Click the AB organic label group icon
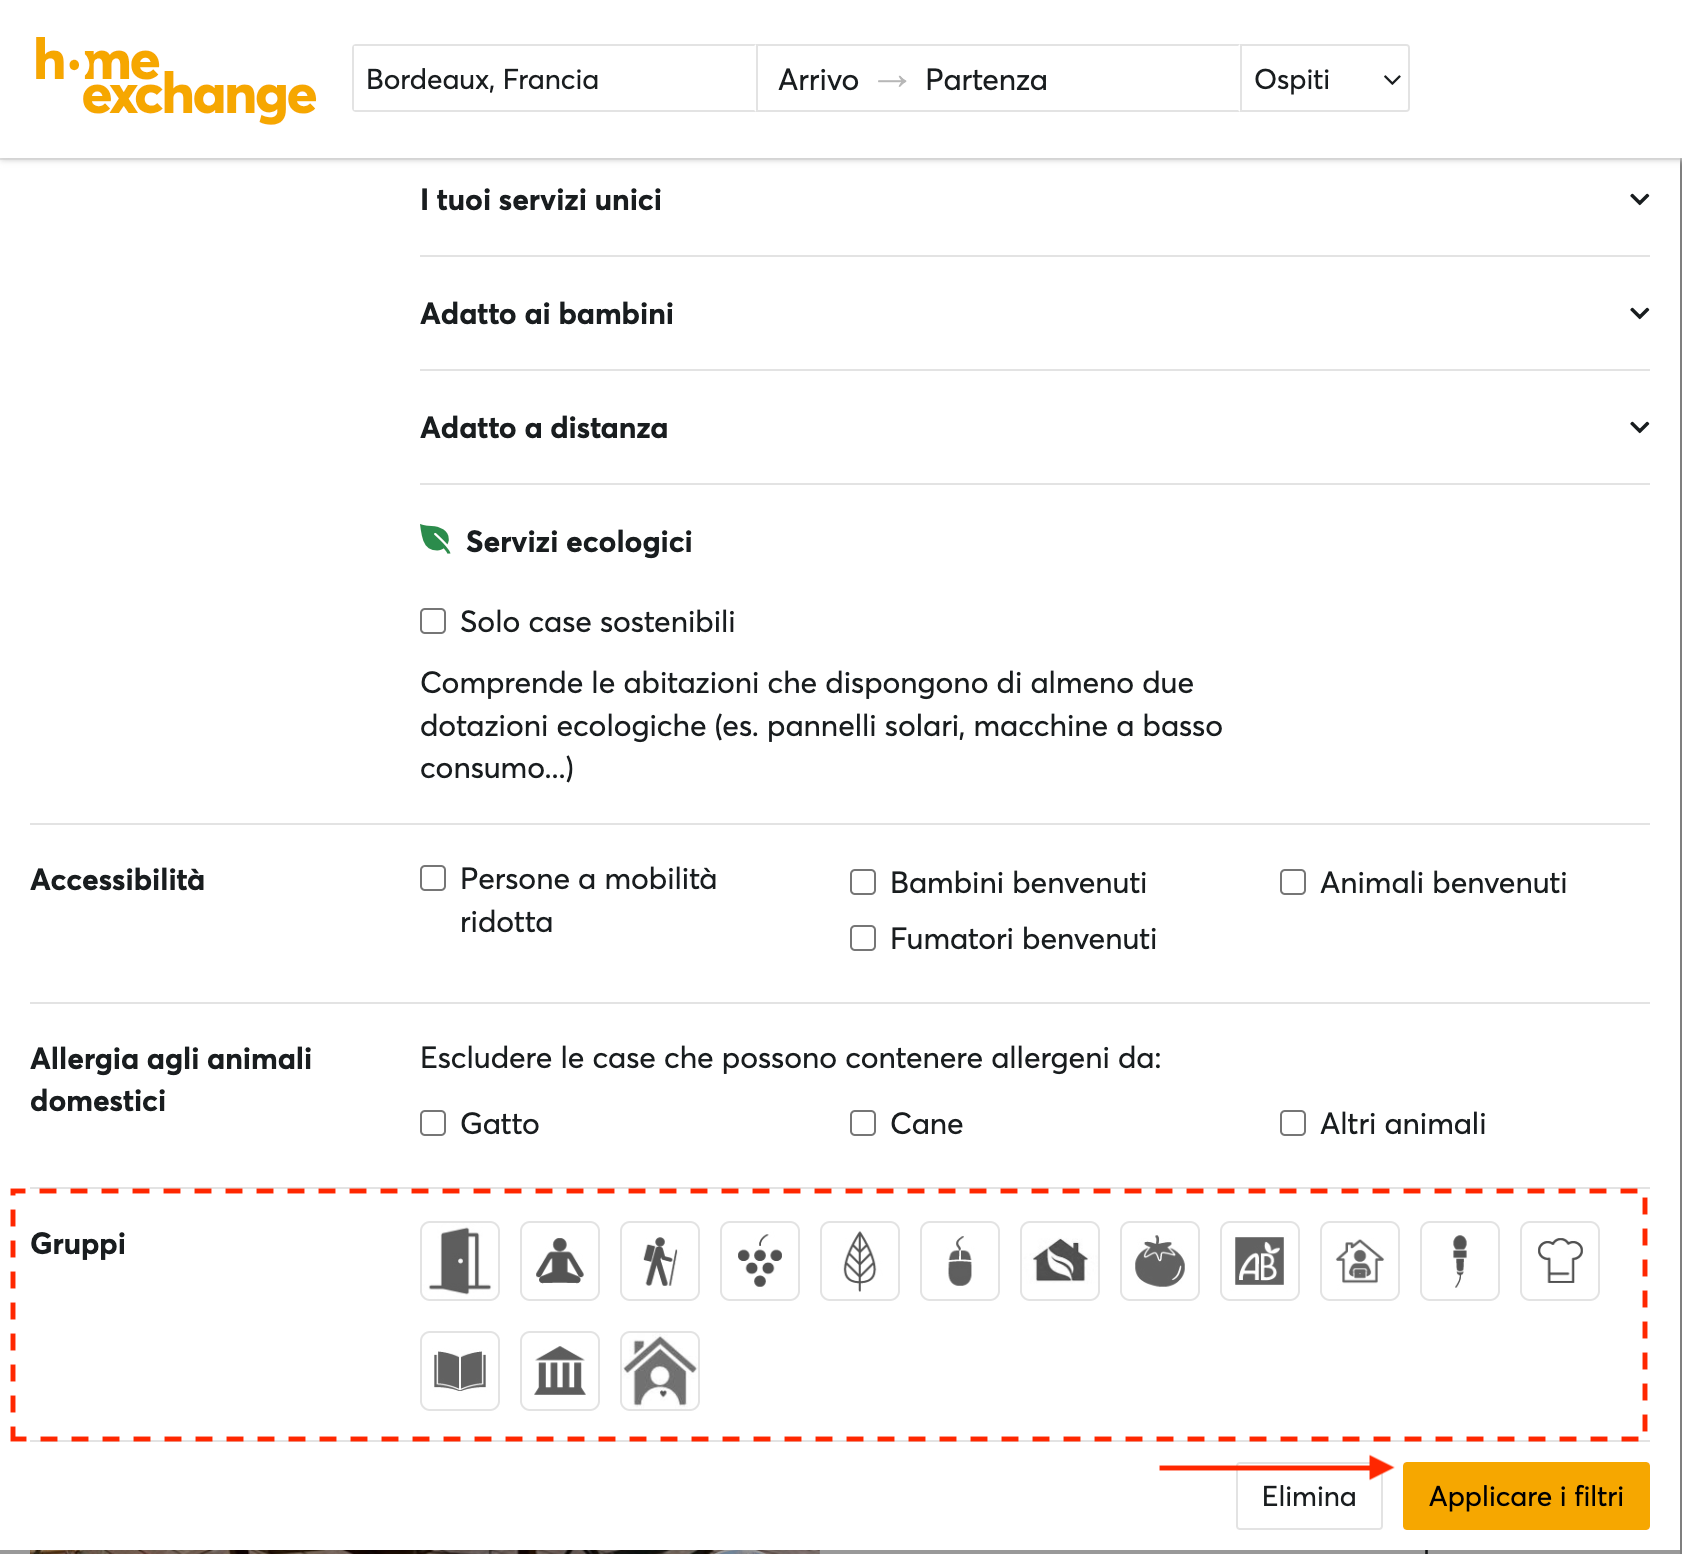 [x=1259, y=1261]
